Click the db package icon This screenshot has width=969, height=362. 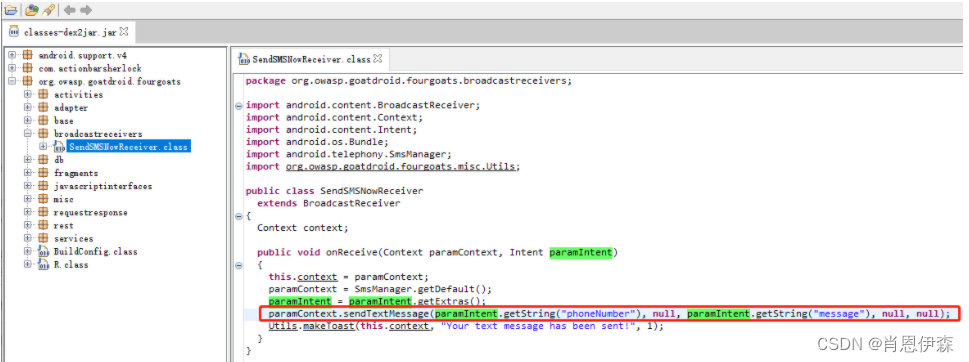click(x=43, y=159)
